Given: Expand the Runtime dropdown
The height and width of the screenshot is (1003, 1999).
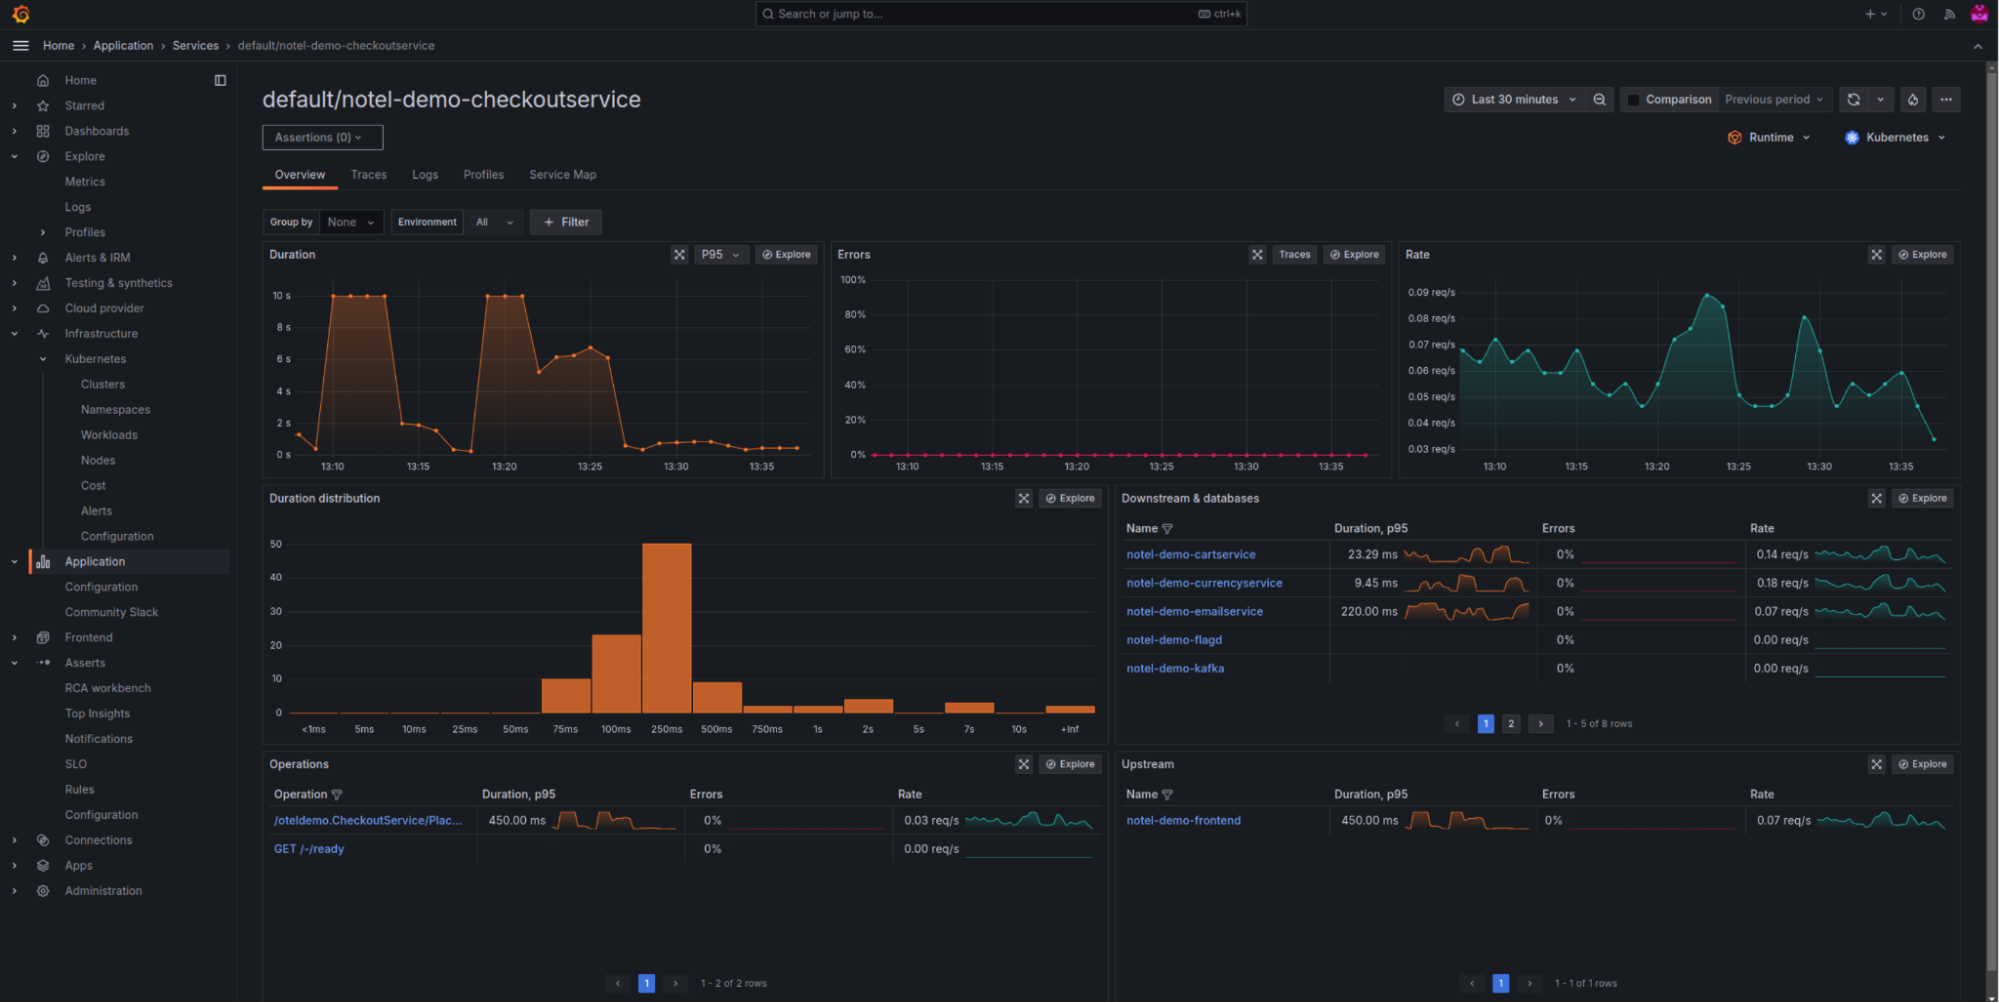Looking at the screenshot, I should (1770, 137).
